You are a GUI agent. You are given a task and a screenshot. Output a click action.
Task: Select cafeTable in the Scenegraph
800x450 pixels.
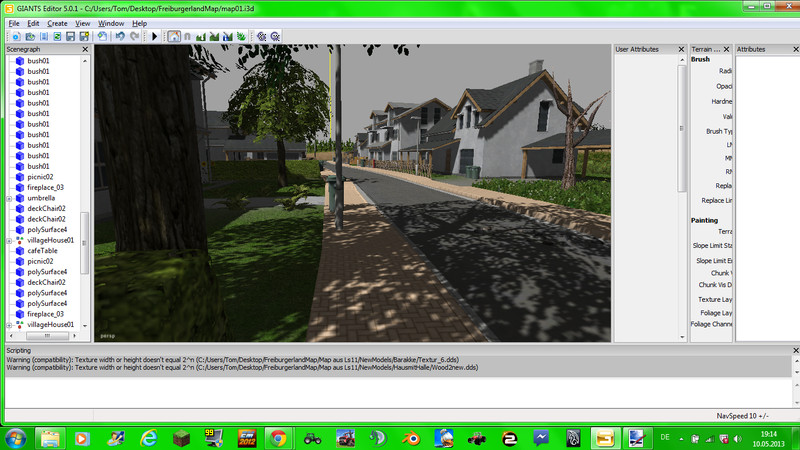coord(42,251)
